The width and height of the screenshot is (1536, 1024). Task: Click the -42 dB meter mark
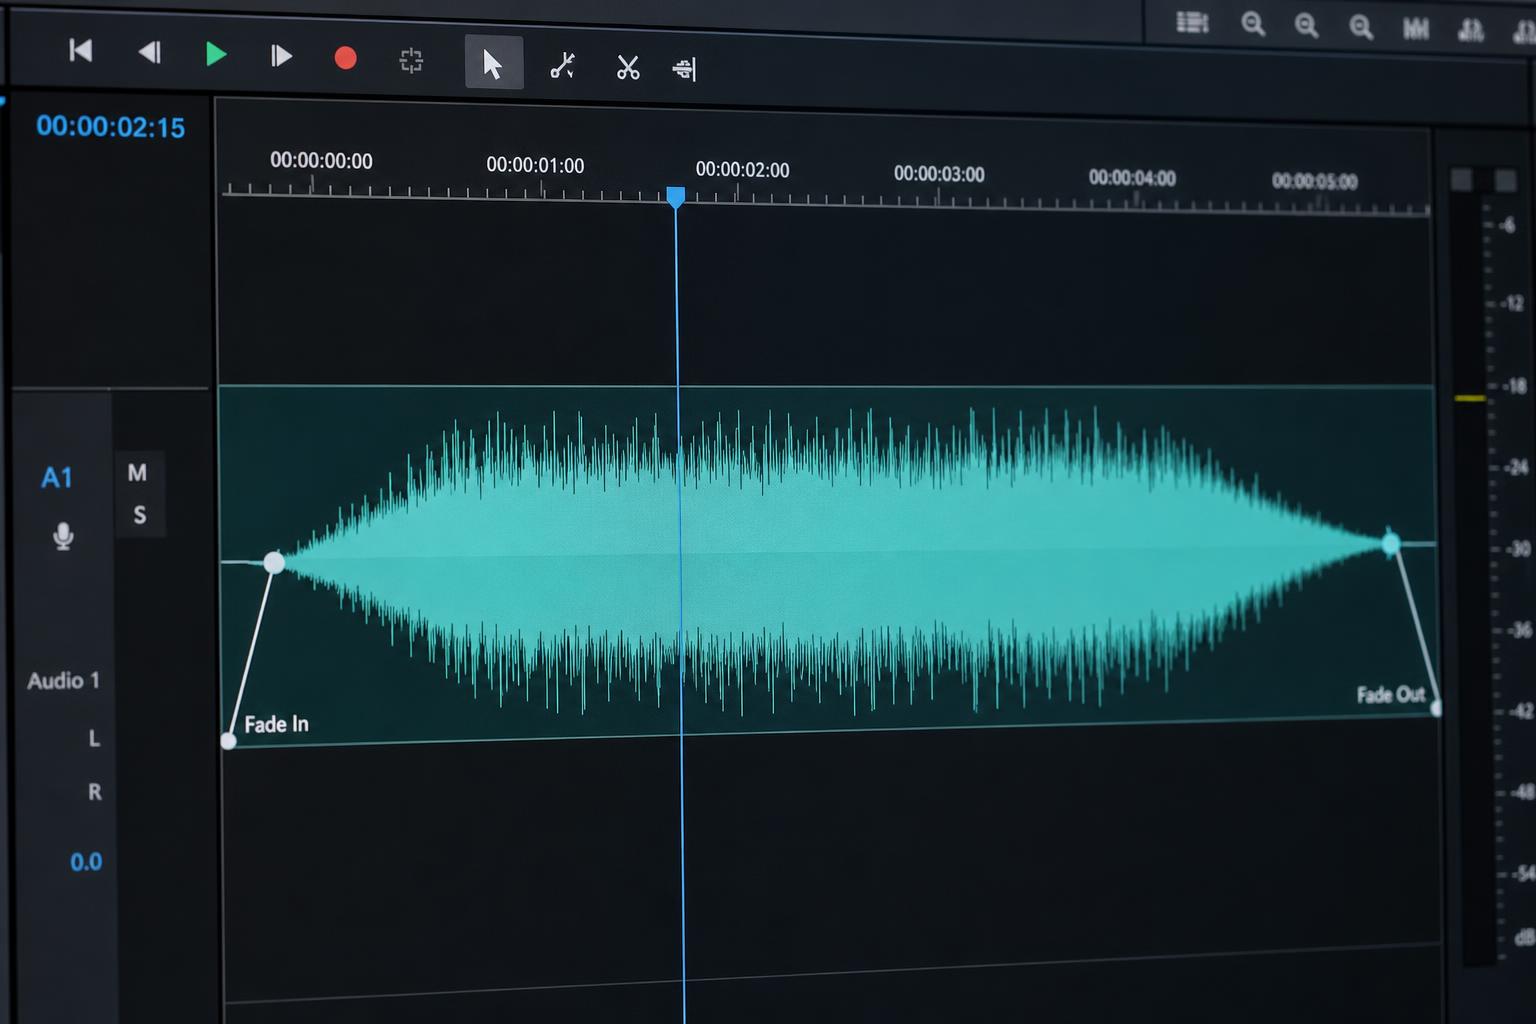[x=1521, y=711]
